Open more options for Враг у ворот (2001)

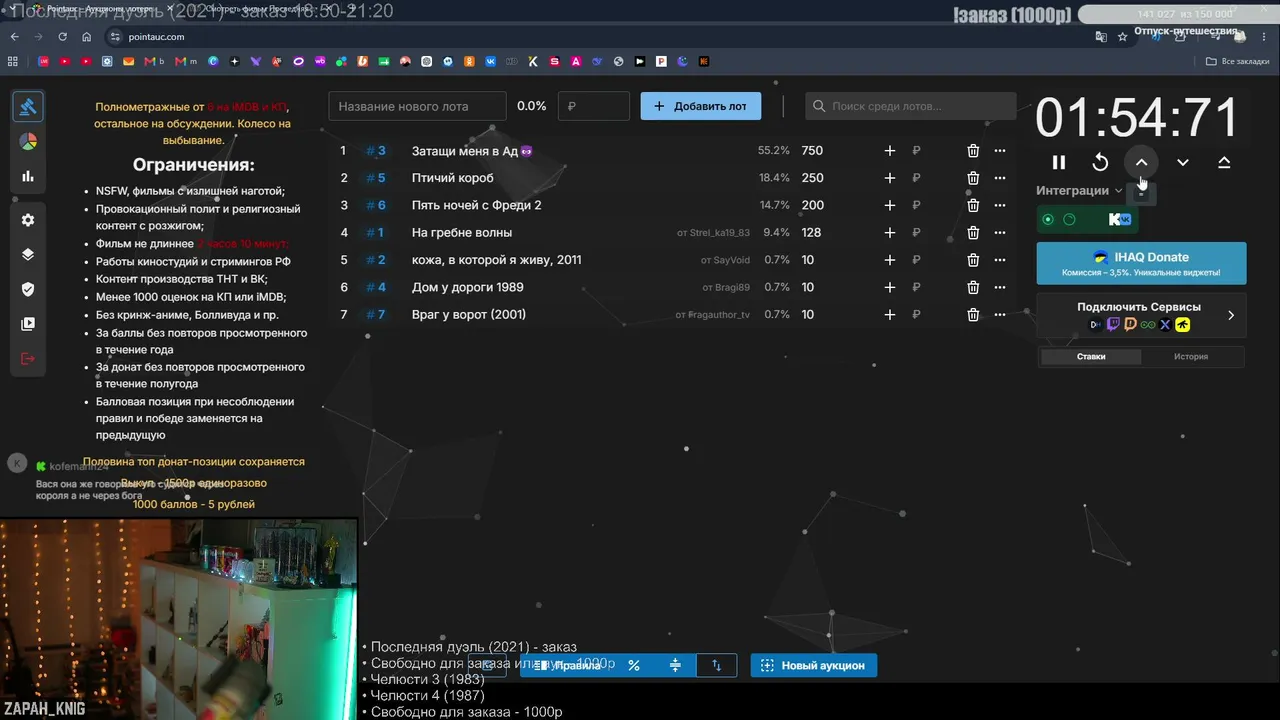1000,314
